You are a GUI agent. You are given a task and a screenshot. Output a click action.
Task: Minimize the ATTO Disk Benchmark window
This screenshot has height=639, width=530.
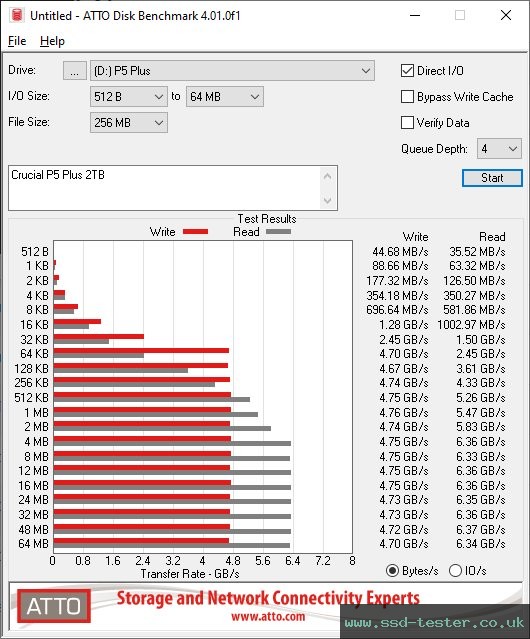(415, 15)
